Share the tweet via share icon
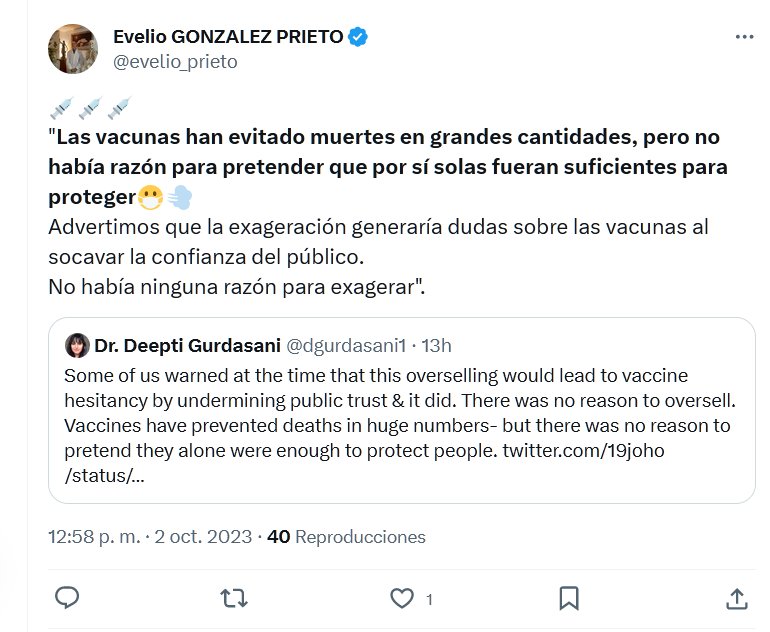The width and height of the screenshot is (770, 632). (736, 598)
